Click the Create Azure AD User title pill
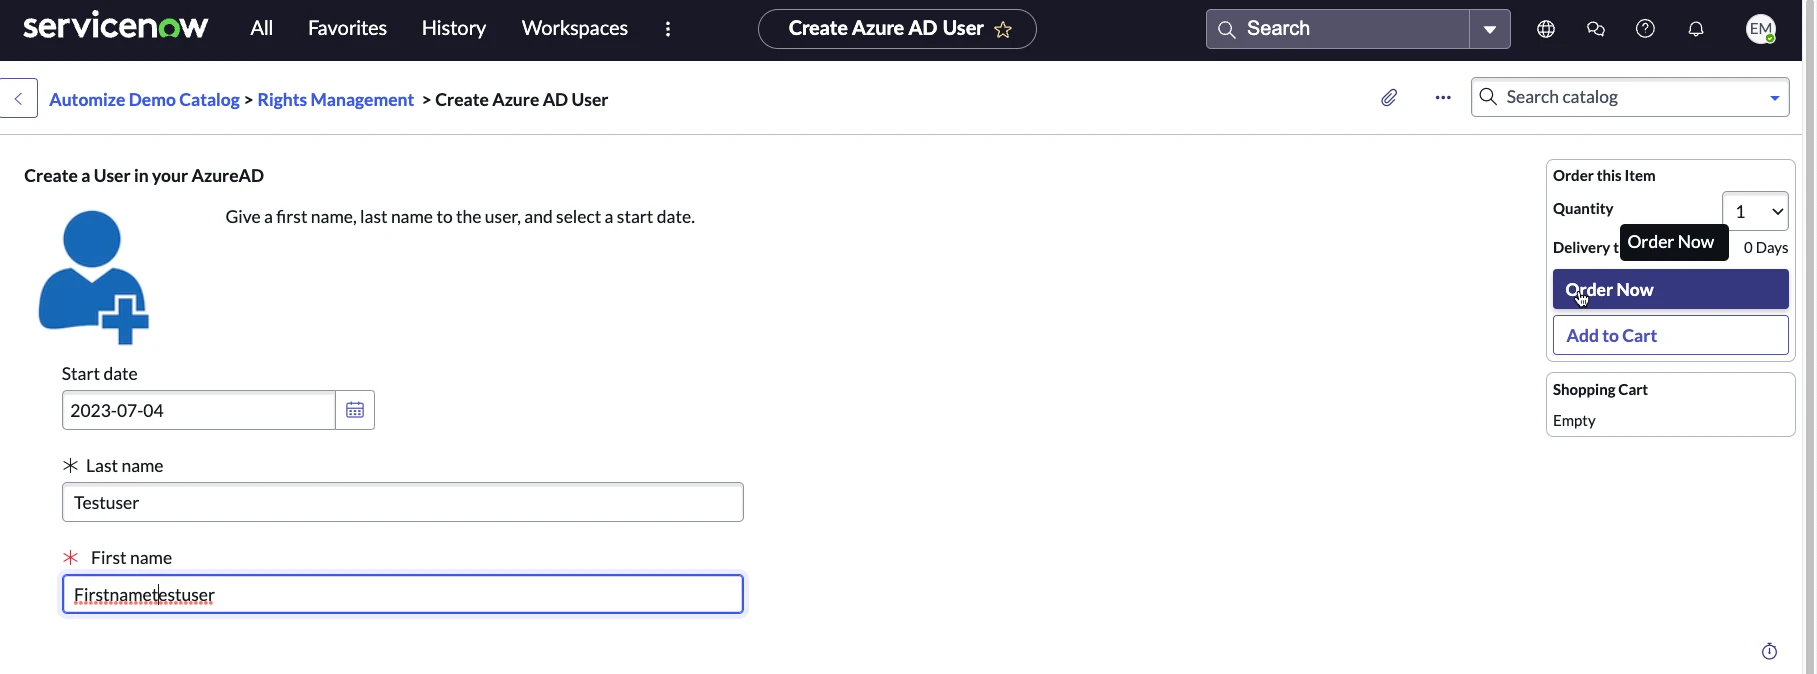Image resolution: width=1817 pixels, height=674 pixels. point(897,29)
